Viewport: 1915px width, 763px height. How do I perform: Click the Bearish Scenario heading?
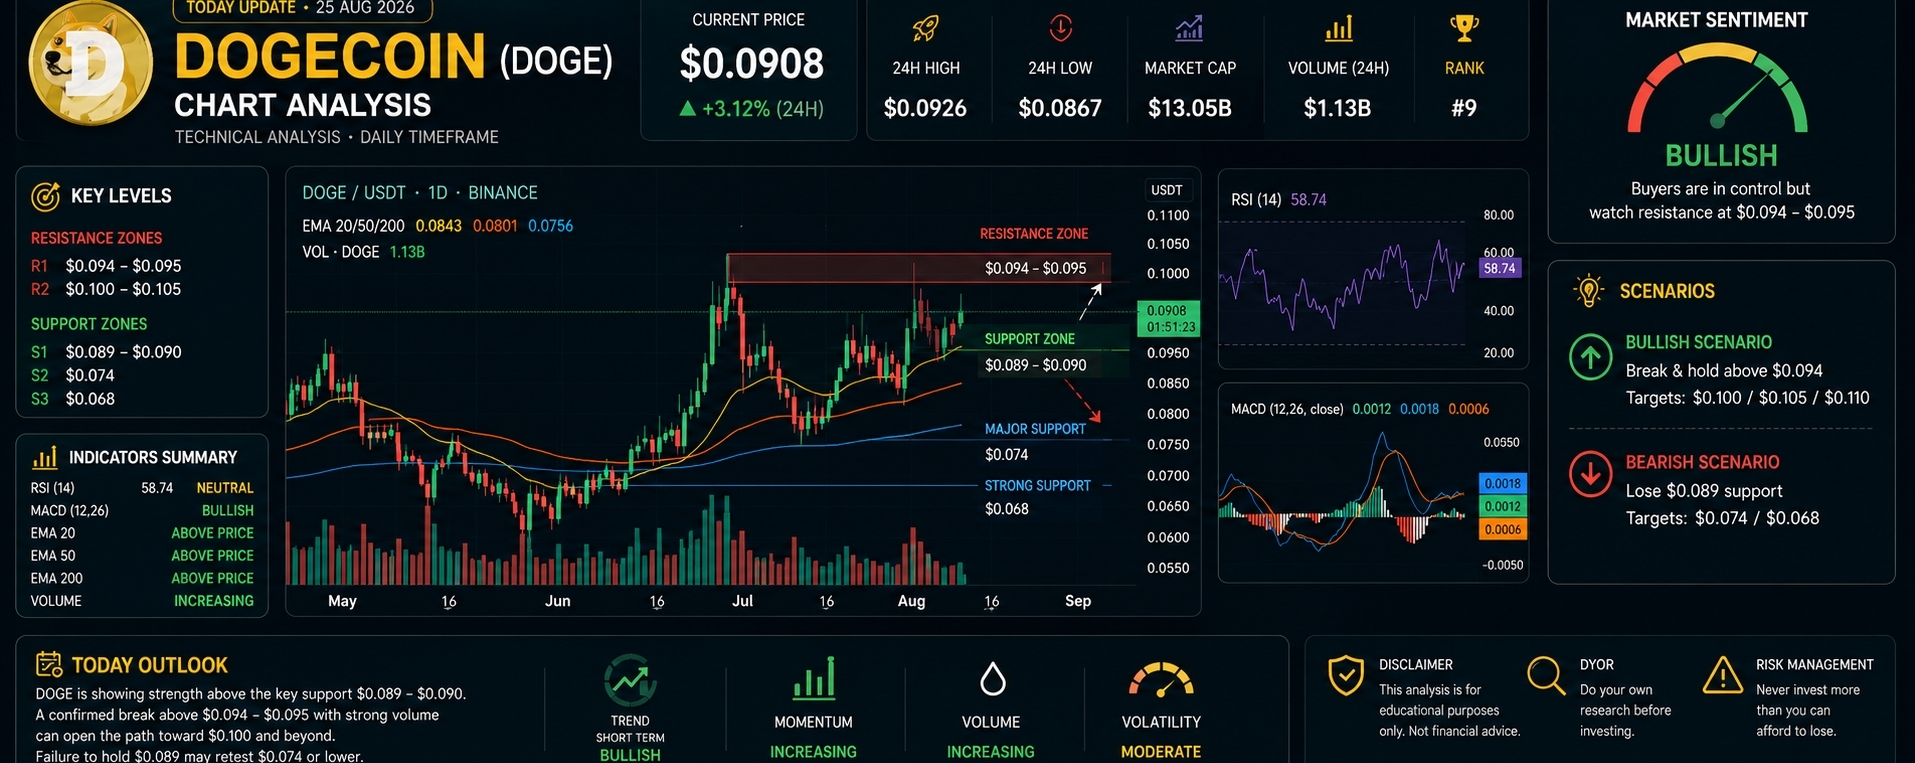1702,462
